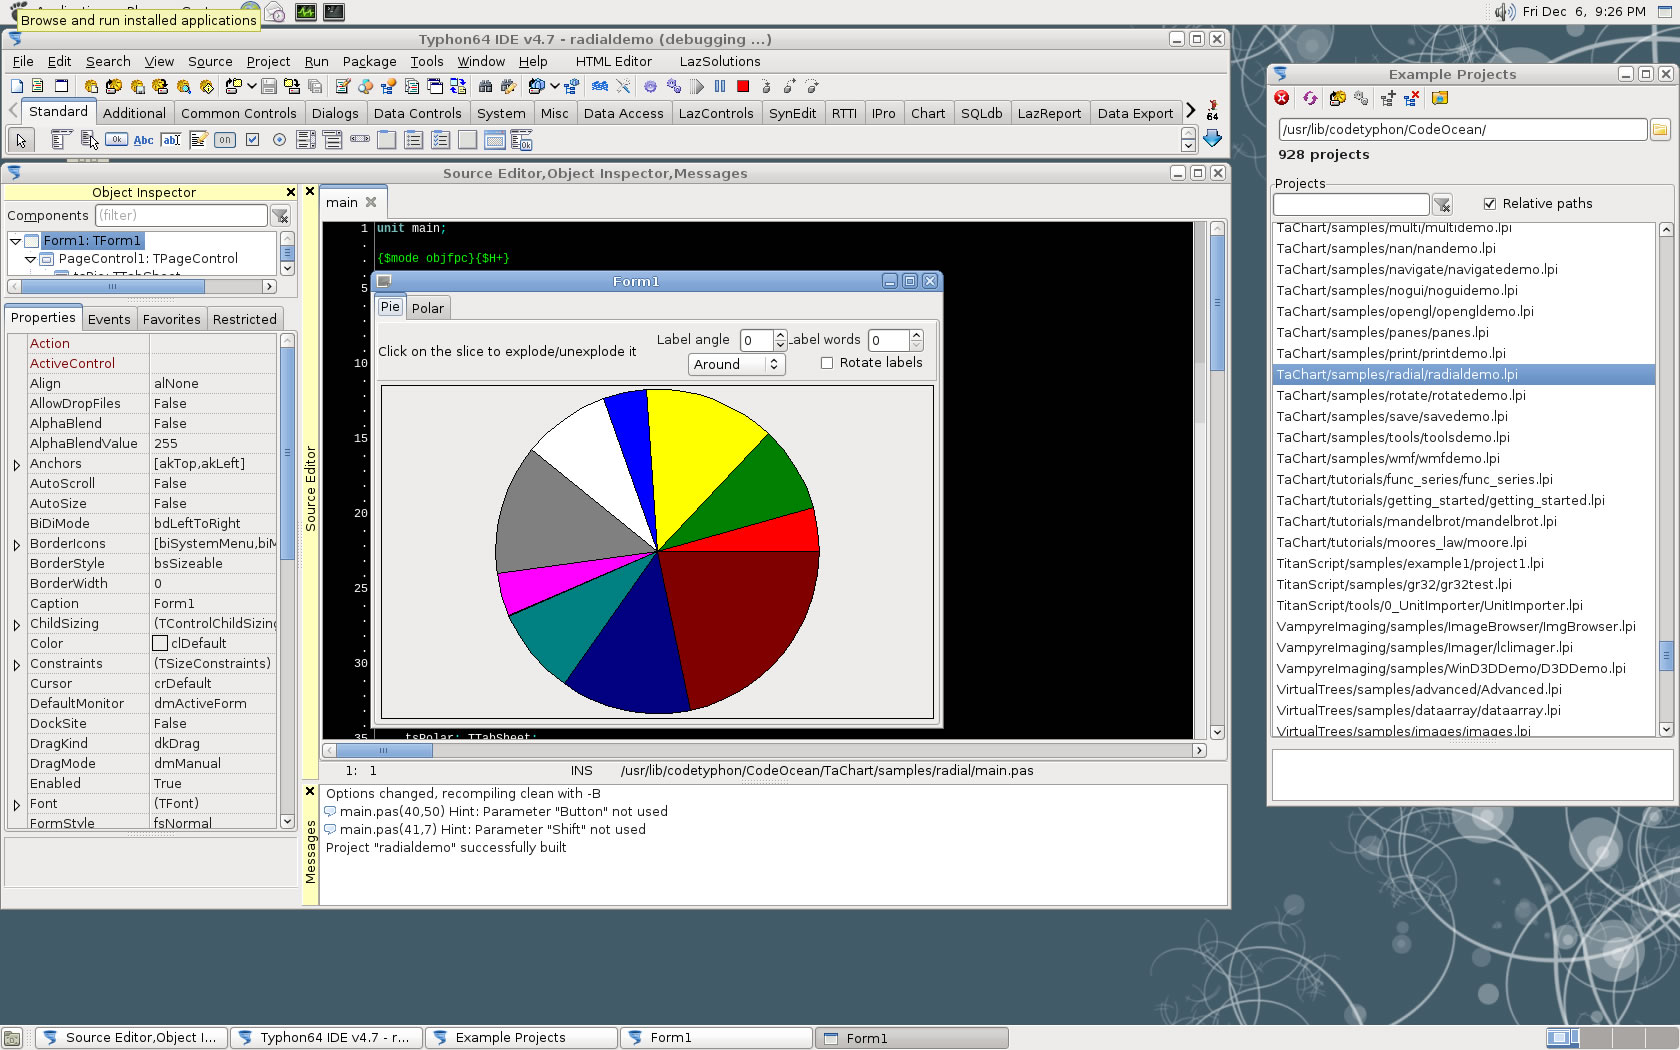Open the Run menu

click(x=316, y=61)
